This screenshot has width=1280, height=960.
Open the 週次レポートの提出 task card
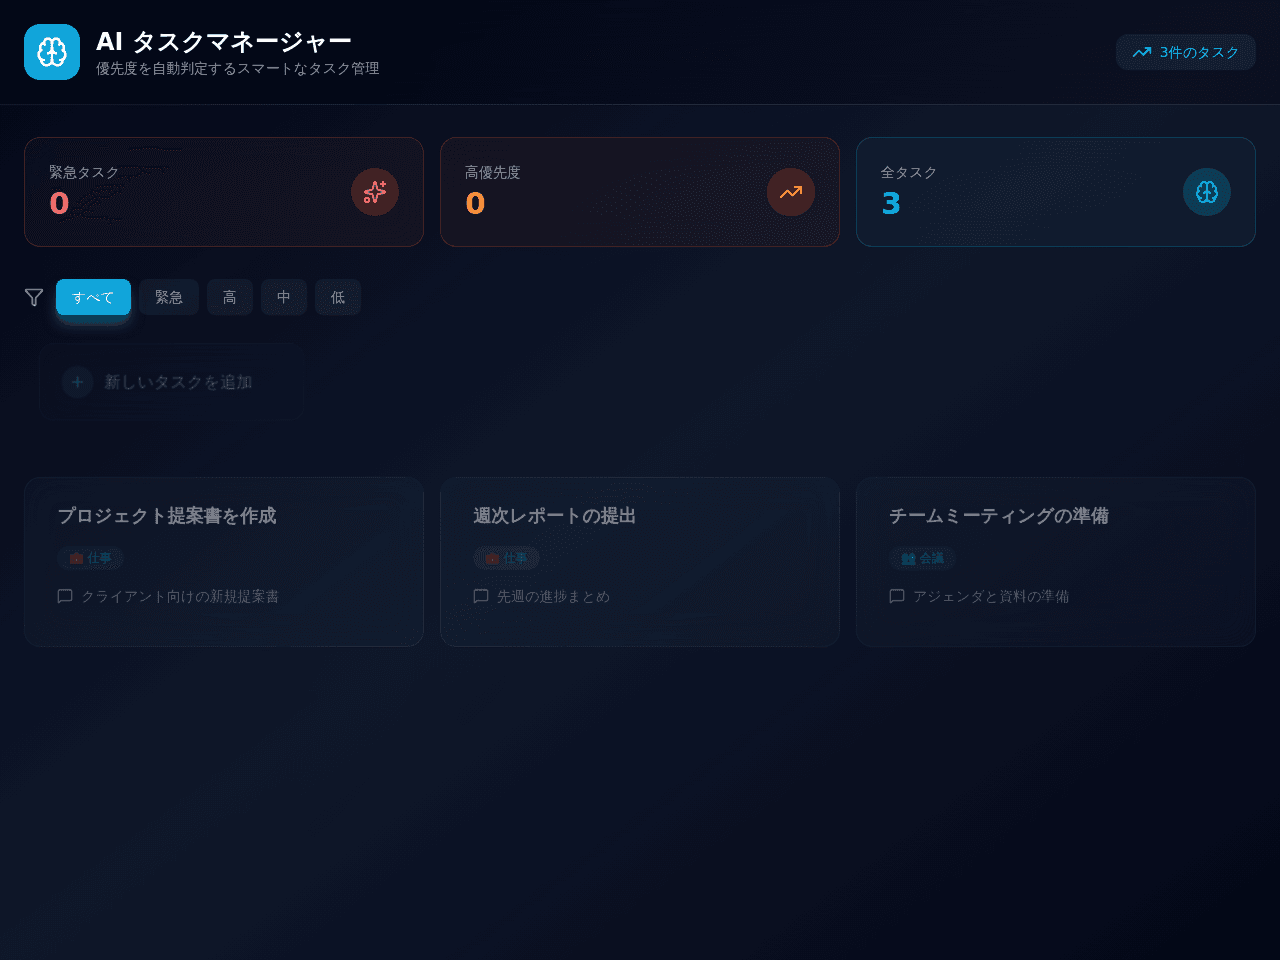(640, 562)
